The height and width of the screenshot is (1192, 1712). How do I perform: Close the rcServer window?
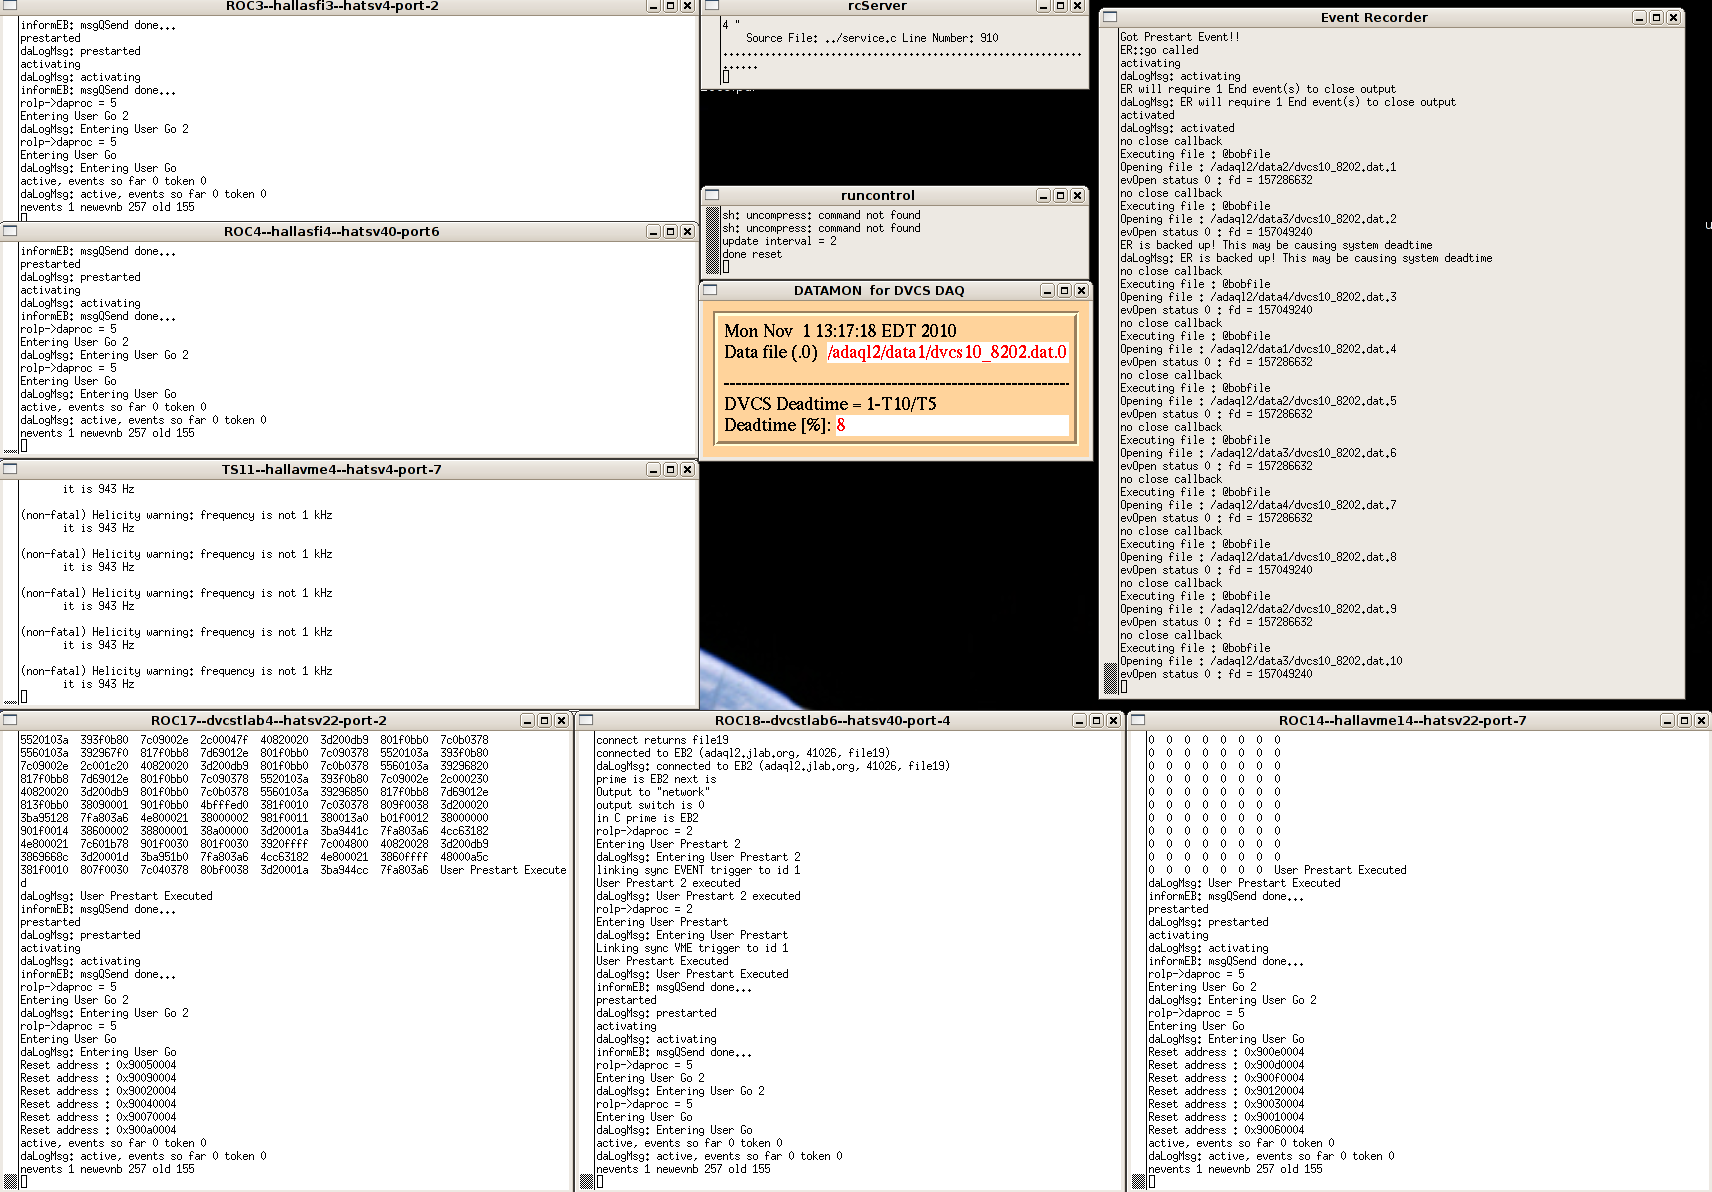1077,6
